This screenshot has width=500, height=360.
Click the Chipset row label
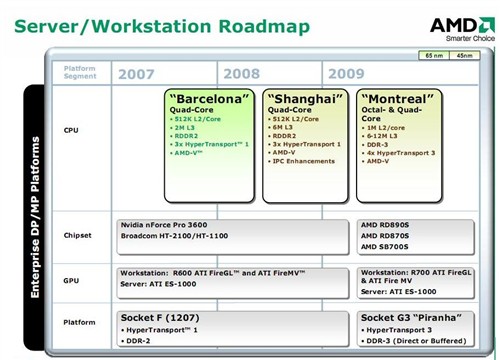click(77, 235)
